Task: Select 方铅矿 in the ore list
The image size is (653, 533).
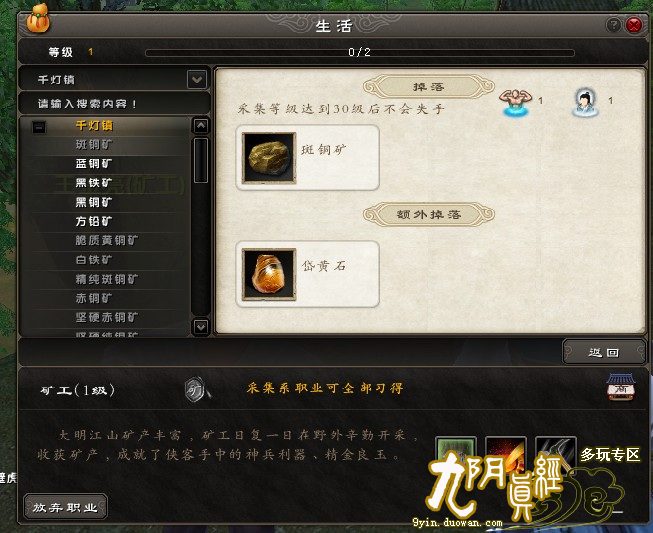Action: pyautogui.click(x=94, y=221)
